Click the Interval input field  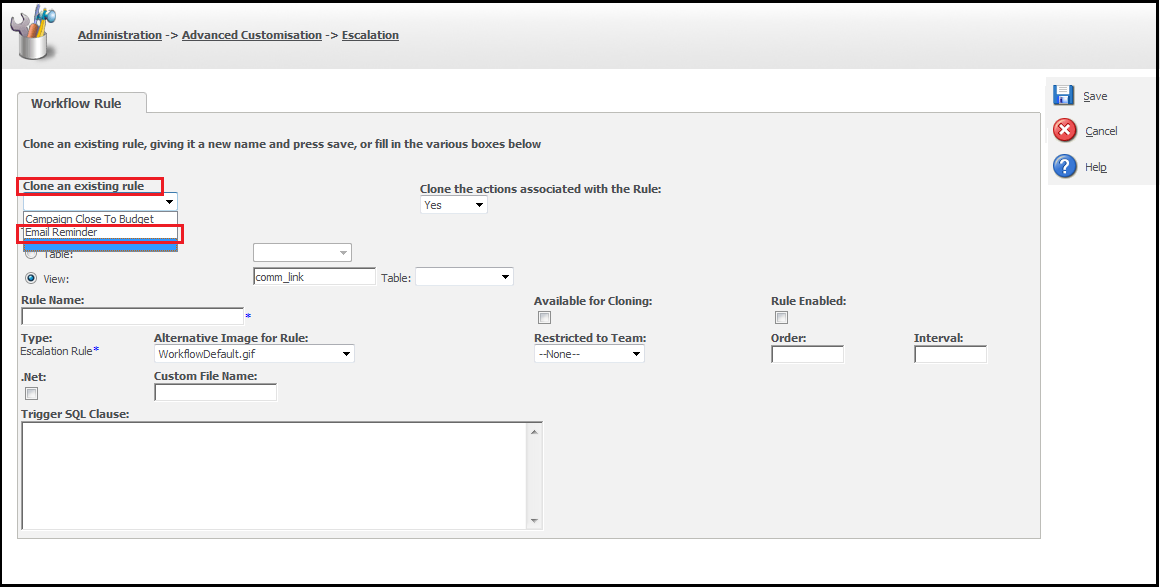(951, 354)
